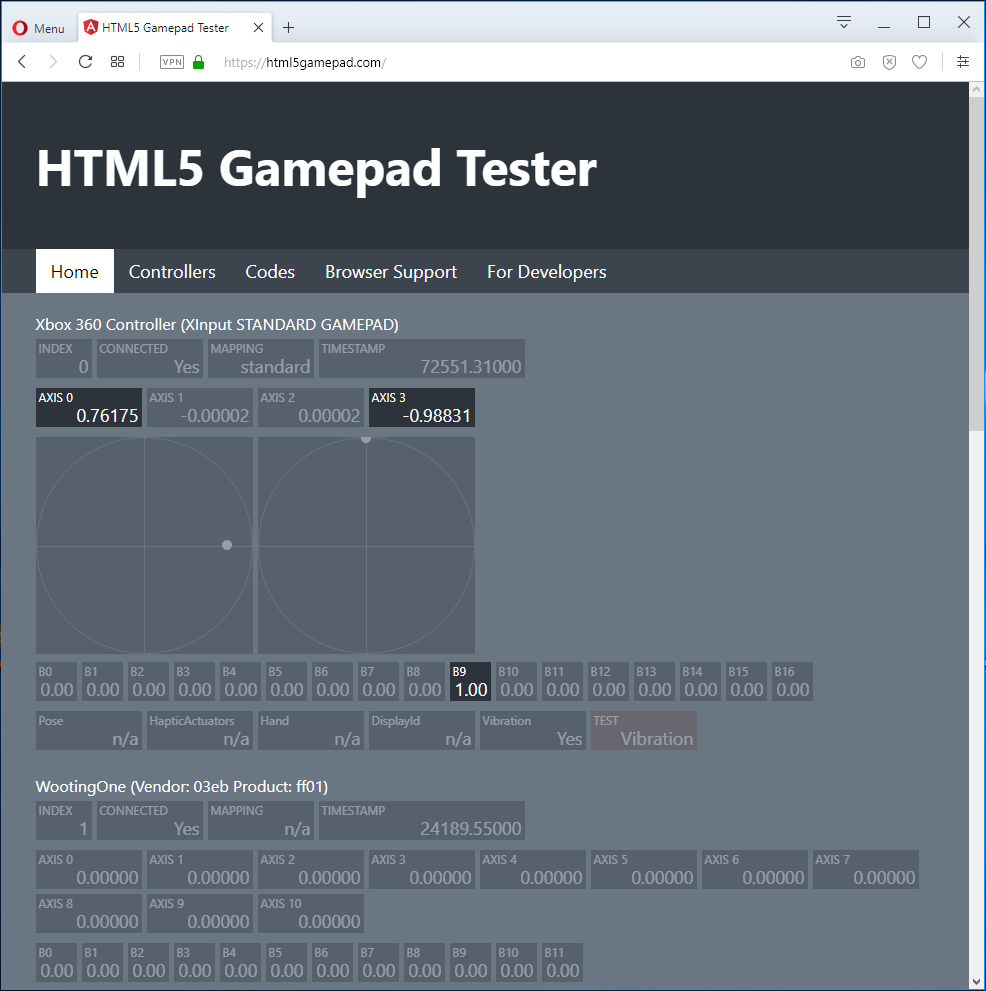Open a new tab with plus button

click(288, 28)
